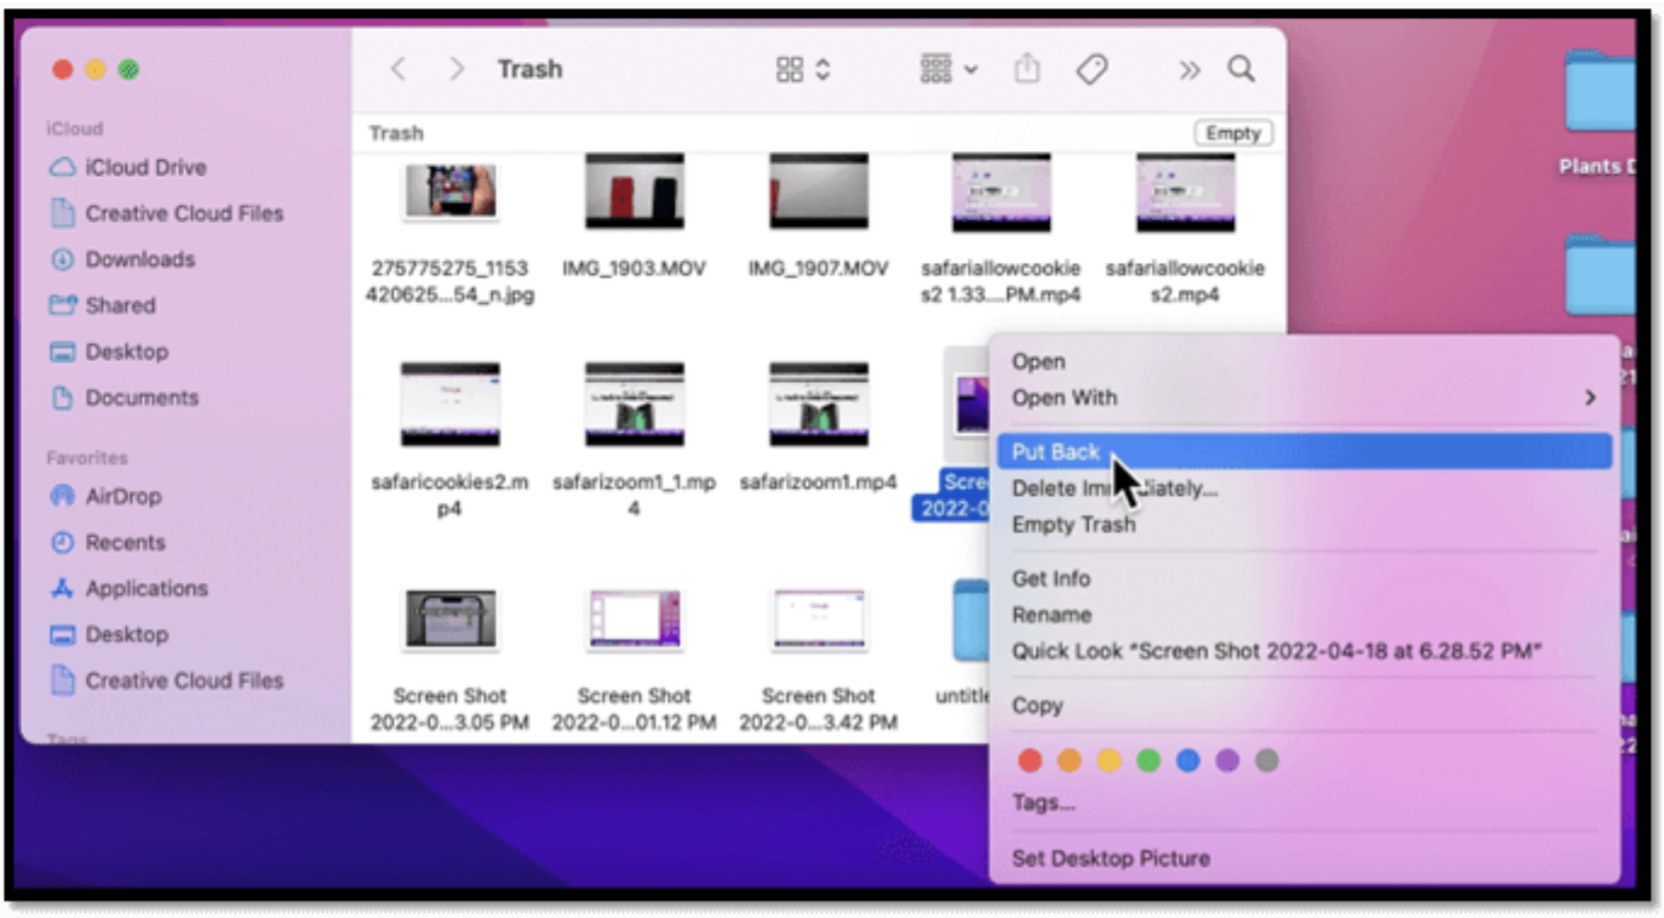Apply the green tag color
This screenshot has height=918, width=1664.
pyautogui.click(x=1148, y=761)
